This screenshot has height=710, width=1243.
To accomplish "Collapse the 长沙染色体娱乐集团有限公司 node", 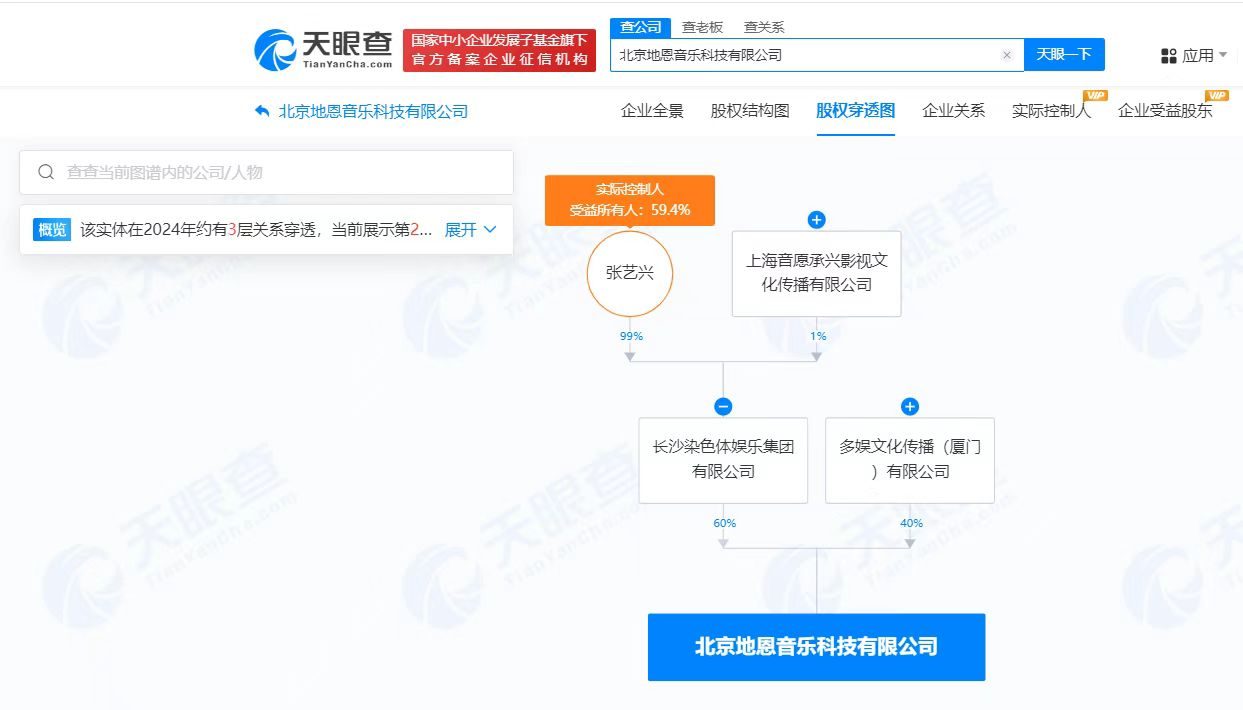I will [723, 406].
